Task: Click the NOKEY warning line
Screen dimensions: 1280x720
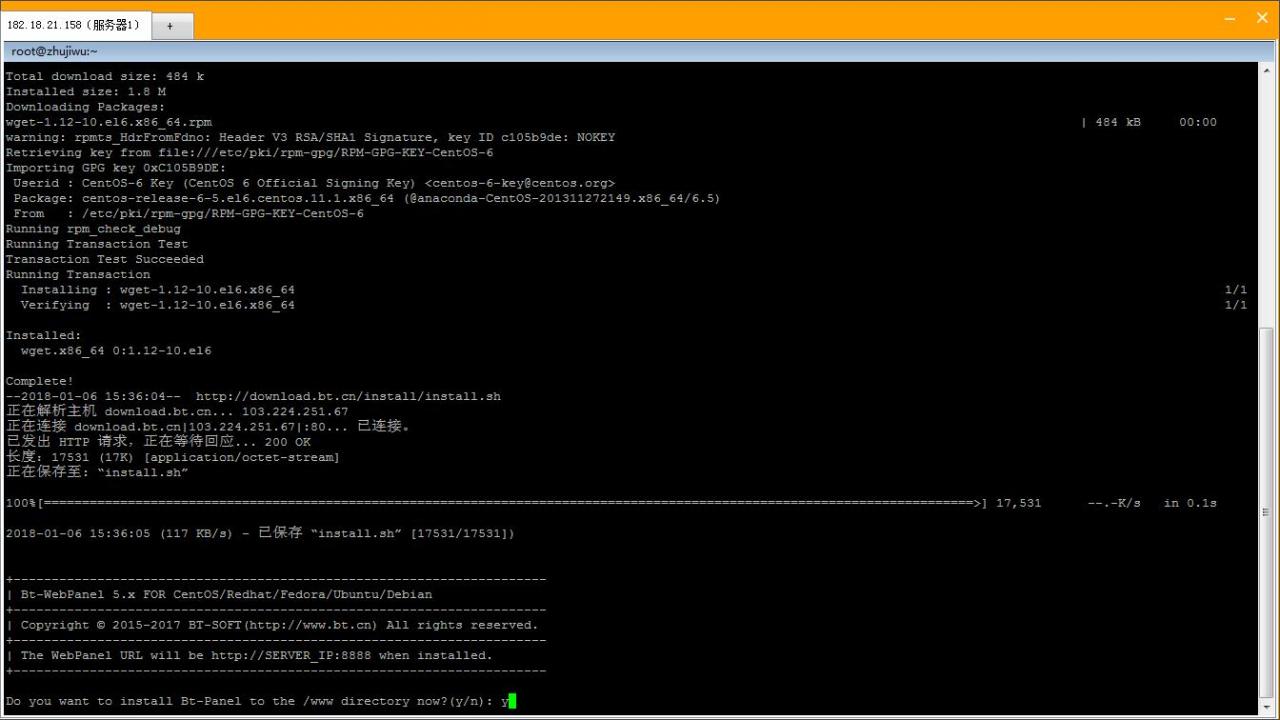Action: [x=310, y=137]
